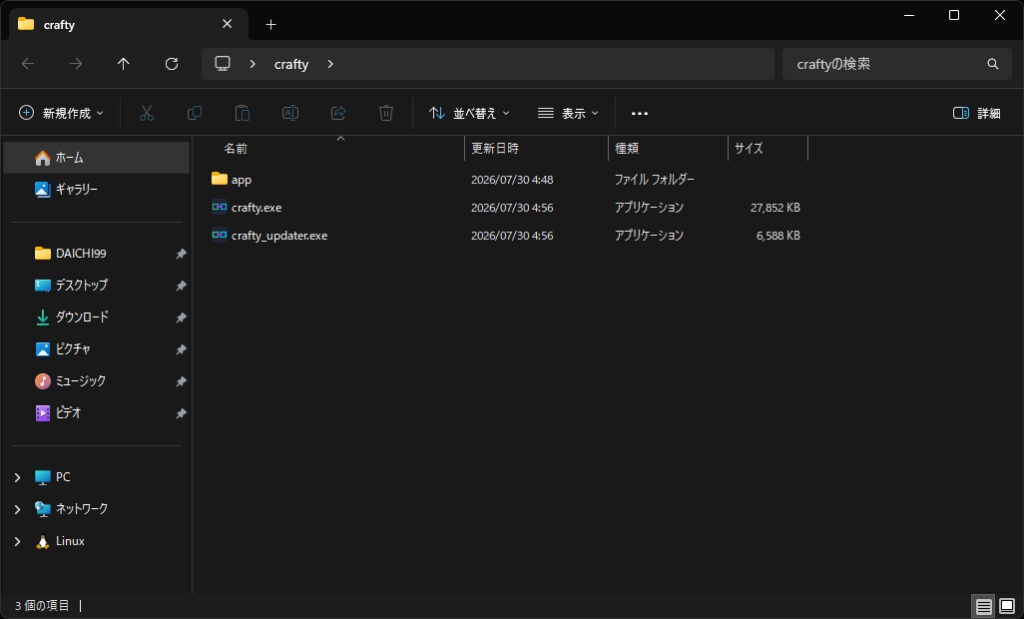Click the Delete trash can icon
The height and width of the screenshot is (619, 1024).
coord(386,113)
